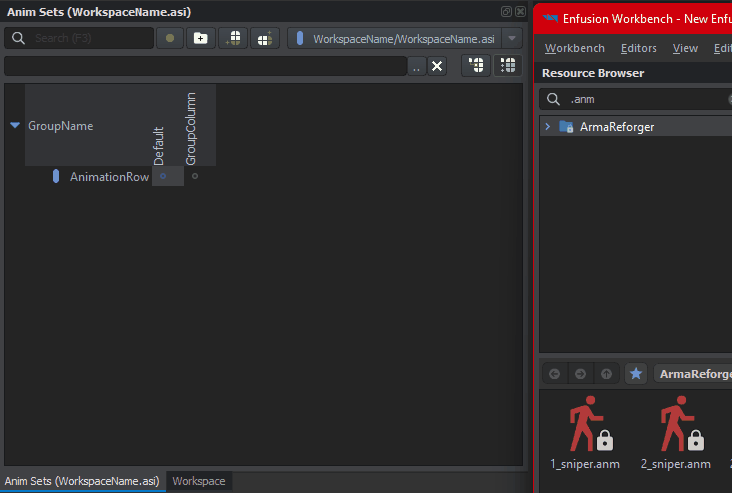Click the add row grid icon
Viewport: 732px width, 493px height.
point(233,38)
